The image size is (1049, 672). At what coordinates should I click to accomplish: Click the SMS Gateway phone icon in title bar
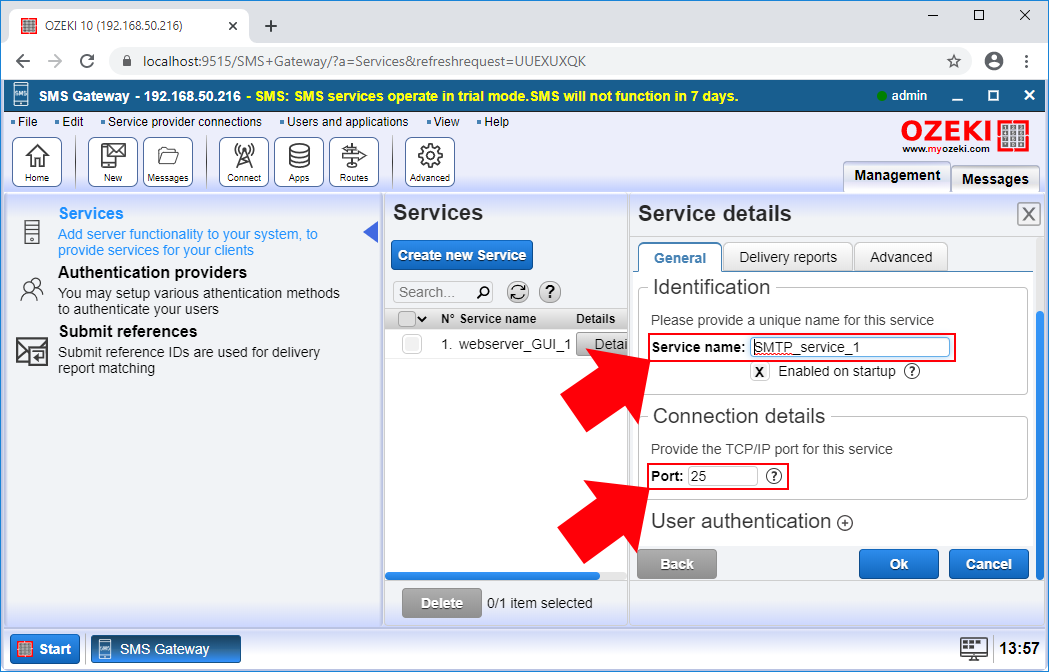click(21, 95)
